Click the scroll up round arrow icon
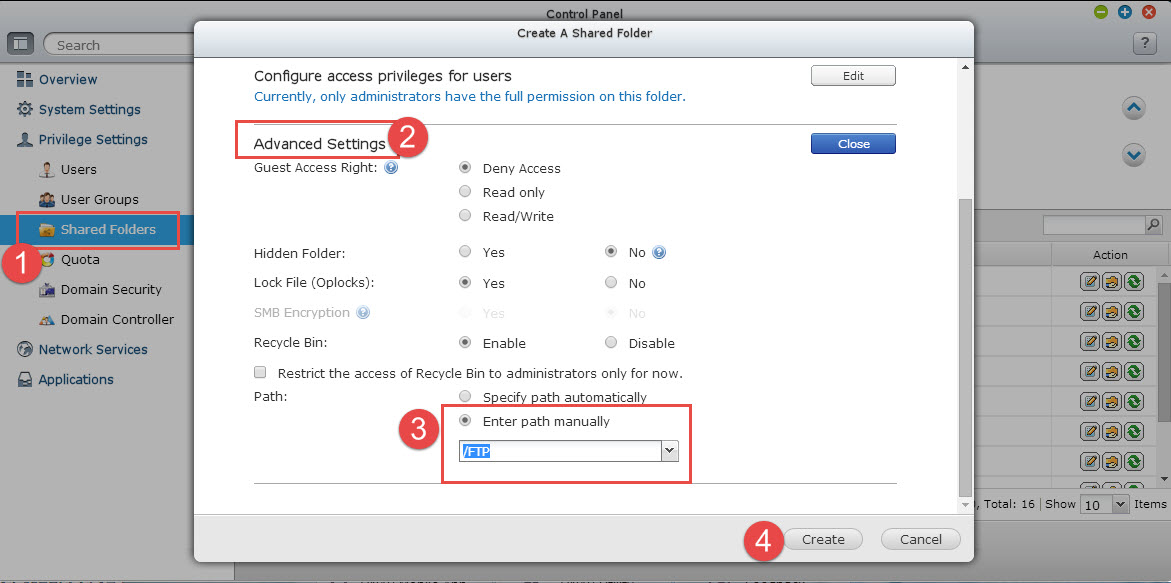Viewport: 1171px width, 583px height. (x=1133, y=108)
